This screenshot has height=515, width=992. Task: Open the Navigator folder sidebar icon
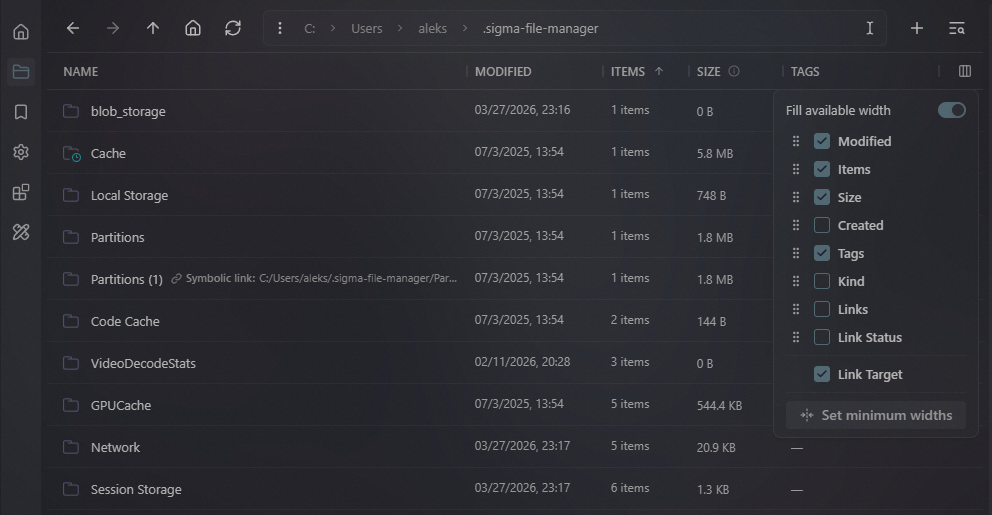click(x=21, y=71)
